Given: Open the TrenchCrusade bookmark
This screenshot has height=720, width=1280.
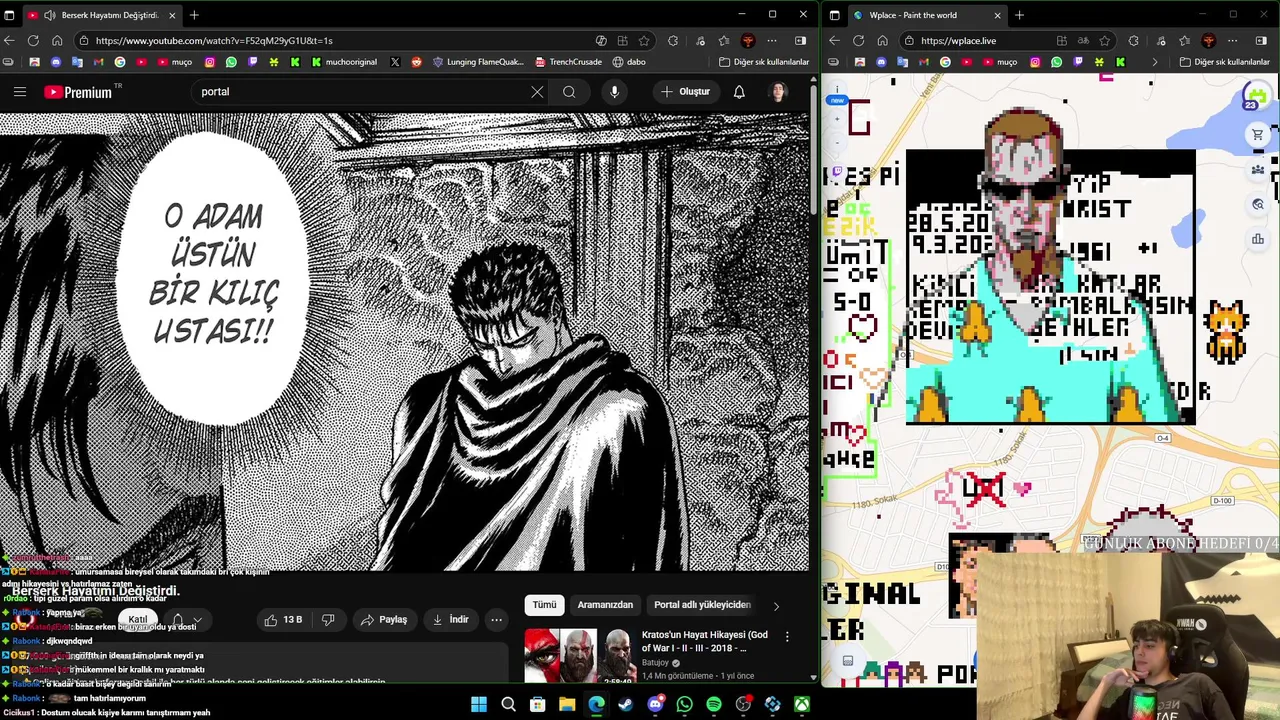Looking at the screenshot, I should pos(568,62).
